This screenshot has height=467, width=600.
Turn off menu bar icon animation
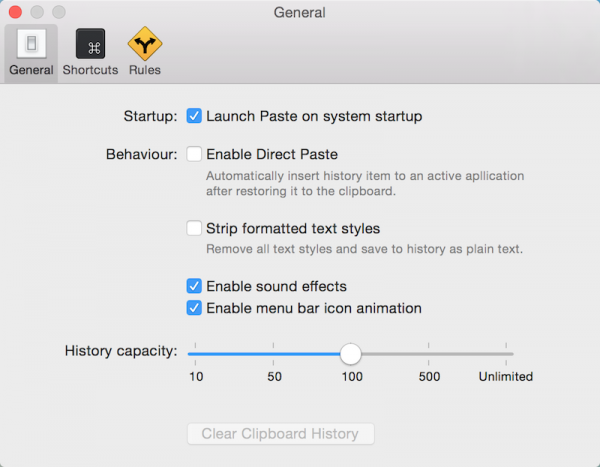194,308
